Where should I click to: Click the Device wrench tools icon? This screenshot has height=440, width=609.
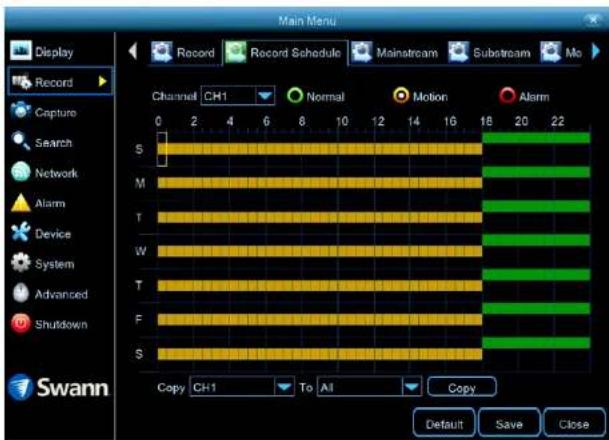click(x=21, y=232)
